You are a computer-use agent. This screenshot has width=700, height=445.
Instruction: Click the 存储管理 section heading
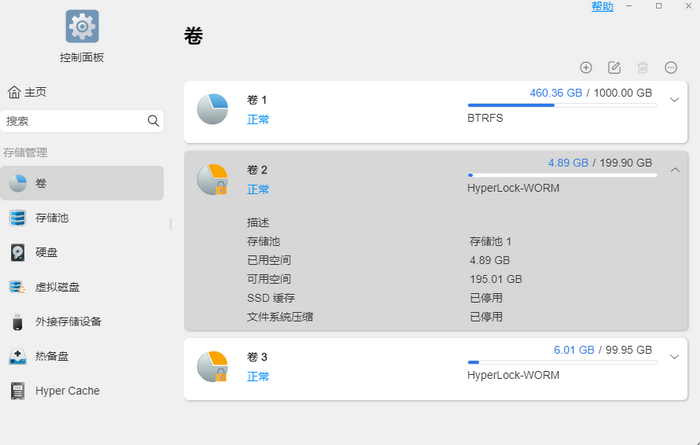(x=25, y=153)
